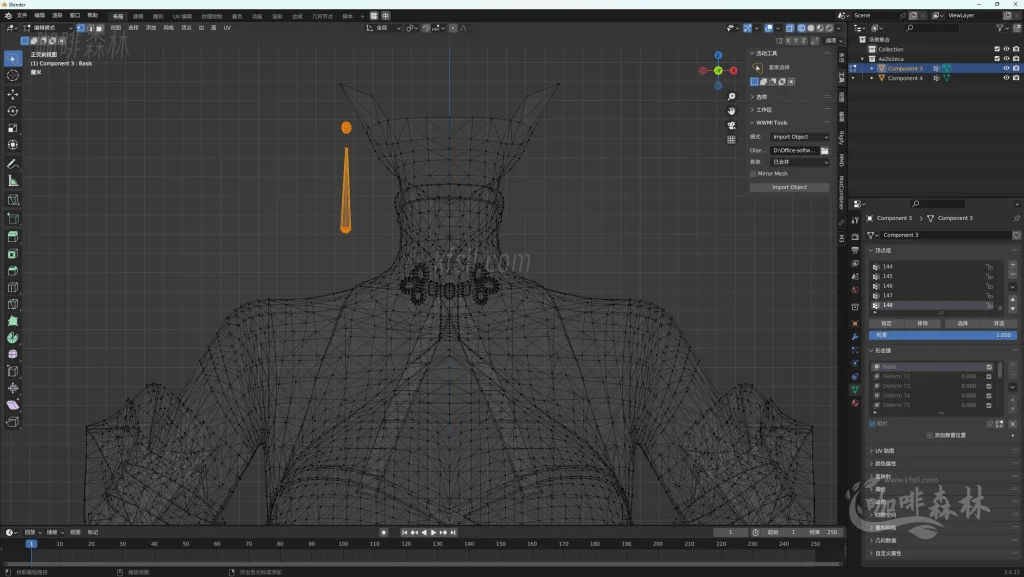1024x577 pixels.
Task: Open the Object Data mesh properties tab
Action: click(855, 389)
